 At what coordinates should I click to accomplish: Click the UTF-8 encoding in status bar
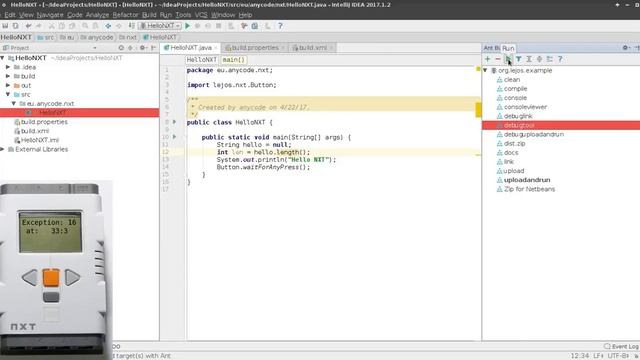point(618,356)
